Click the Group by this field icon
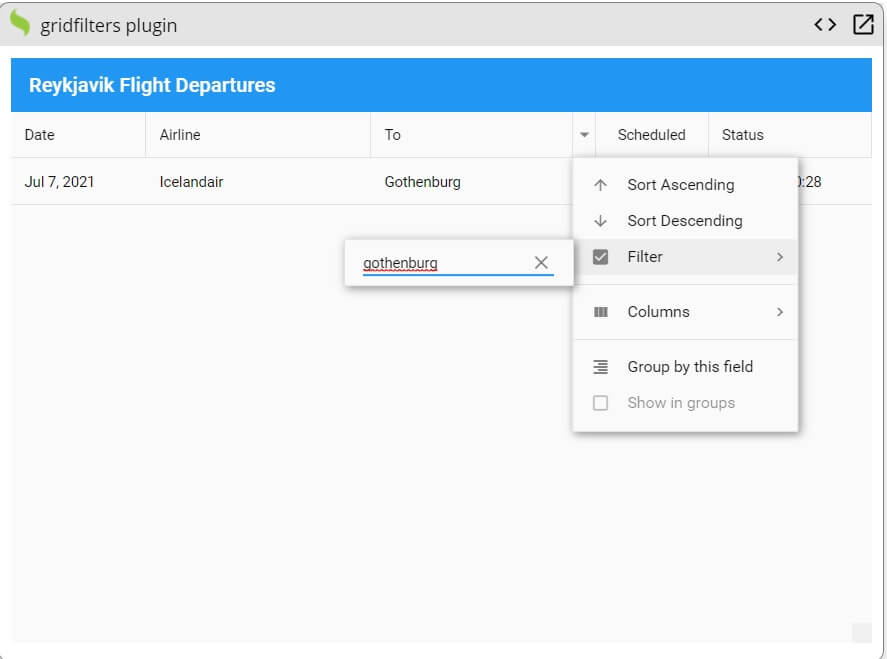887x659 pixels. pos(601,367)
